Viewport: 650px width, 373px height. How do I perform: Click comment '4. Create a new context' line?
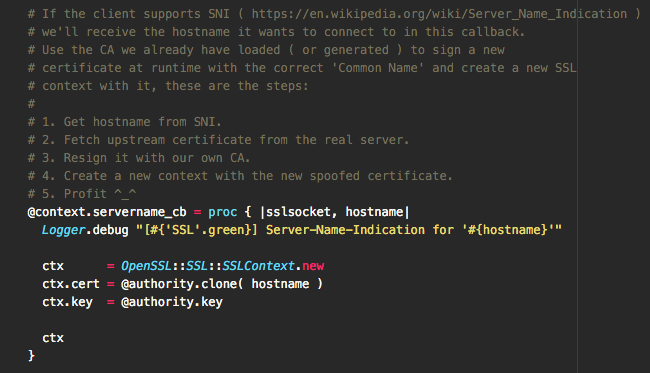(x=240, y=176)
